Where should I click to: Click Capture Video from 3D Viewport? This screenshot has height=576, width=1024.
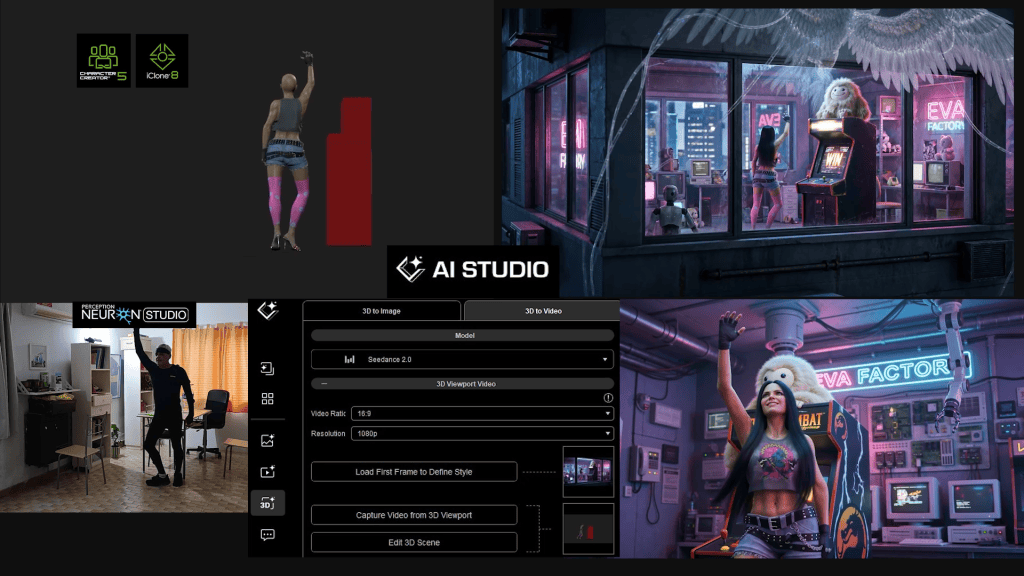click(x=414, y=515)
